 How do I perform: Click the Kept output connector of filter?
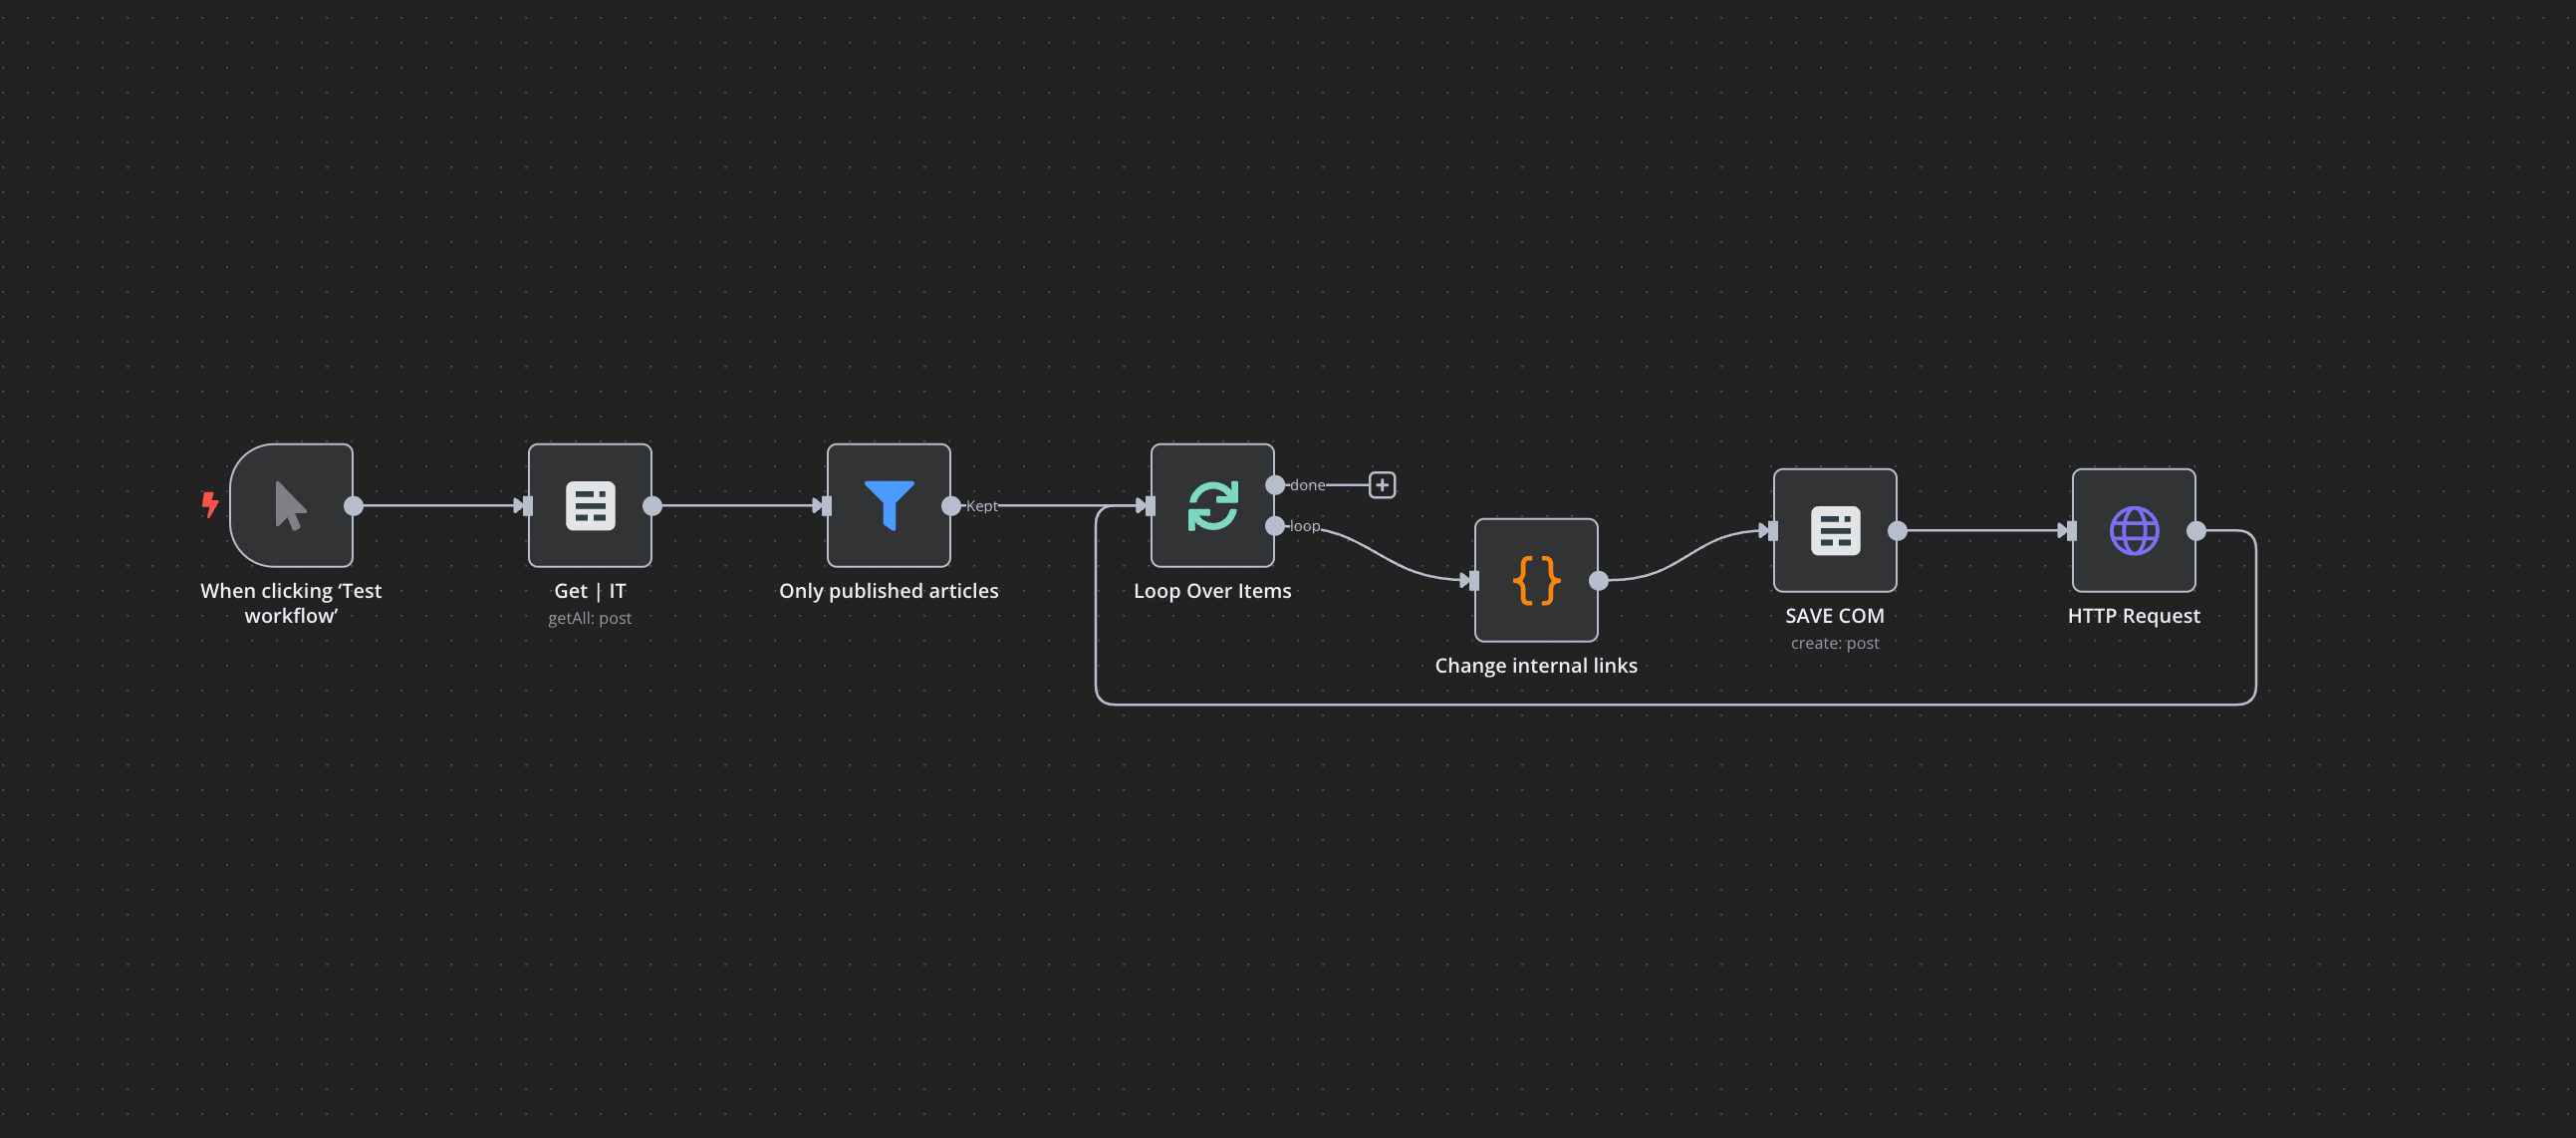(x=951, y=506)
